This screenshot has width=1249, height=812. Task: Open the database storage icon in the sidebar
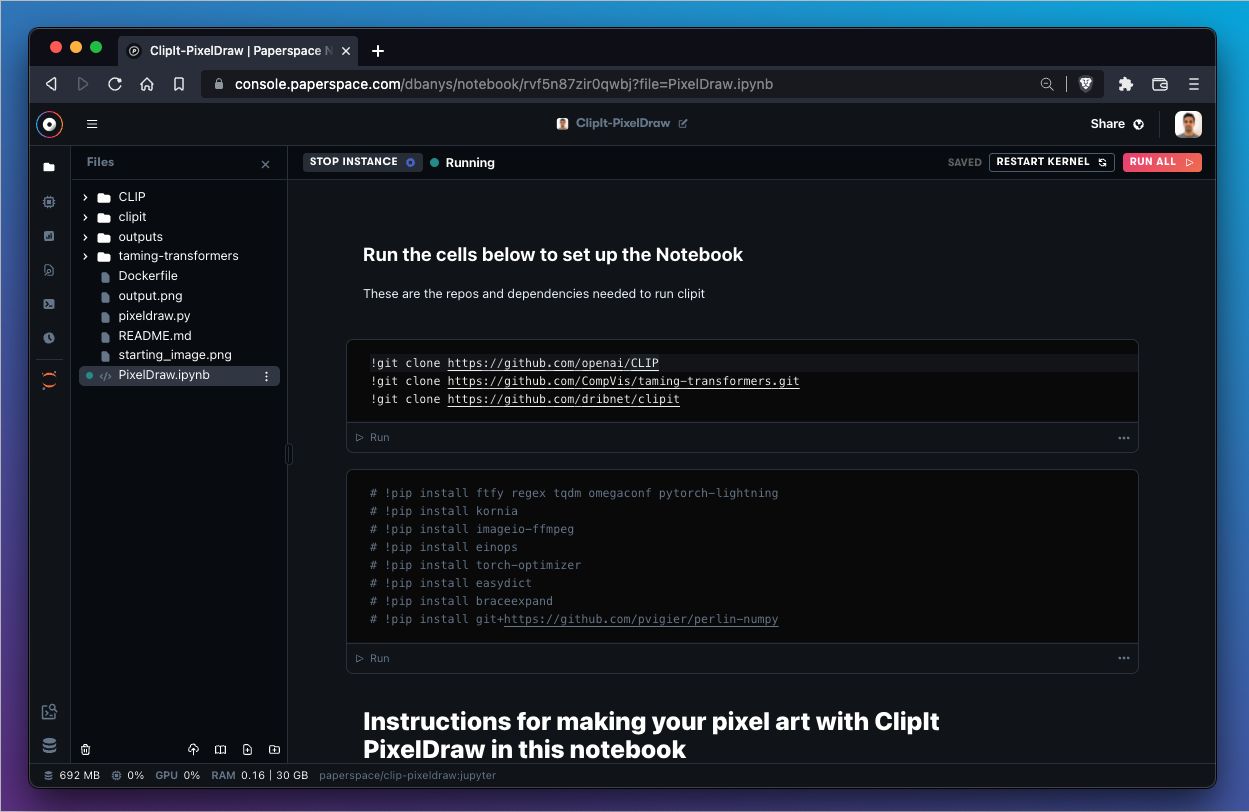pos(49,746)
